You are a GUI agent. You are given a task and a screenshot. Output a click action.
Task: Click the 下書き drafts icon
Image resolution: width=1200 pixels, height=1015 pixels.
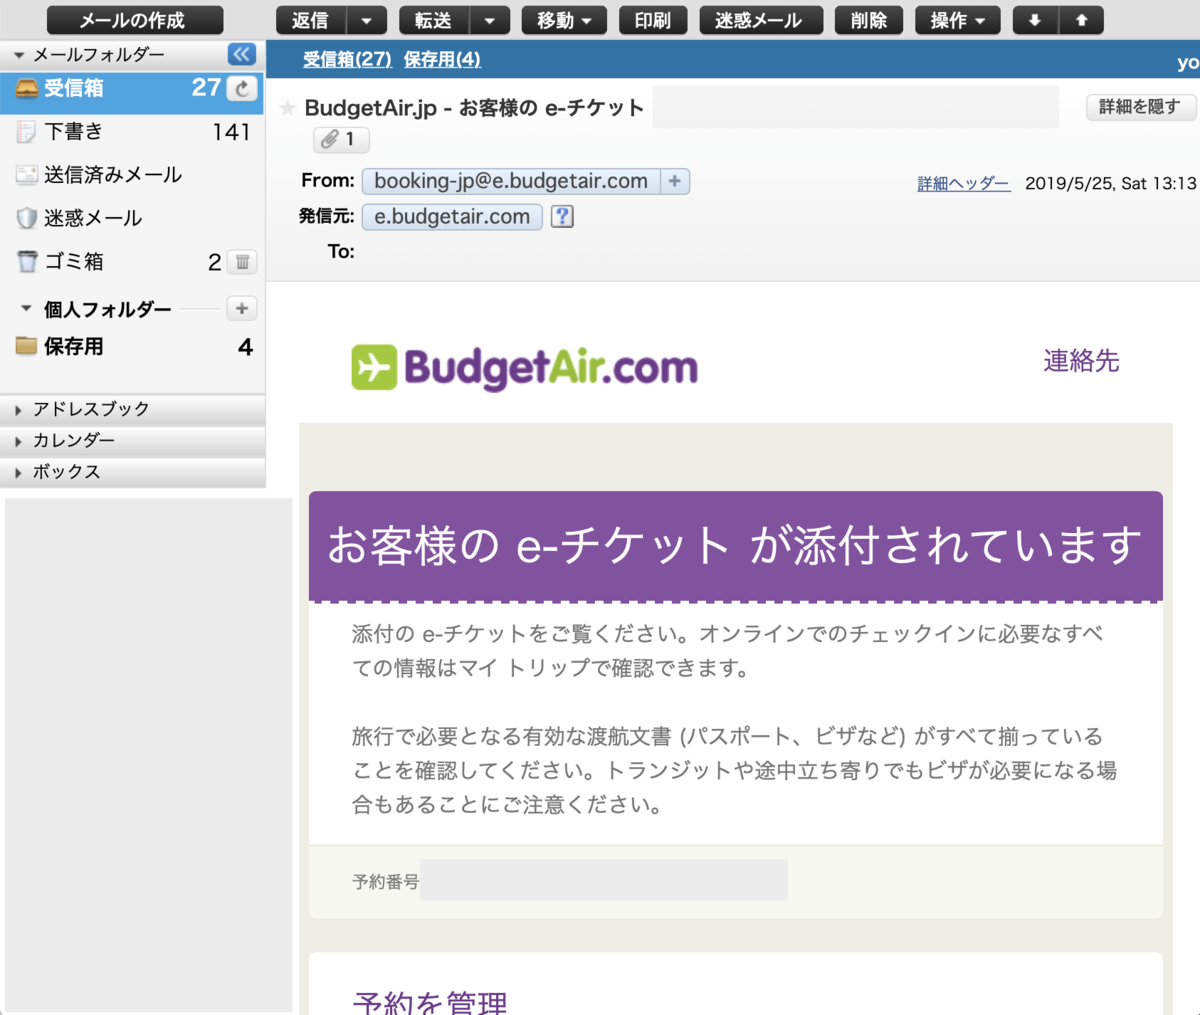tap(27, 132)
